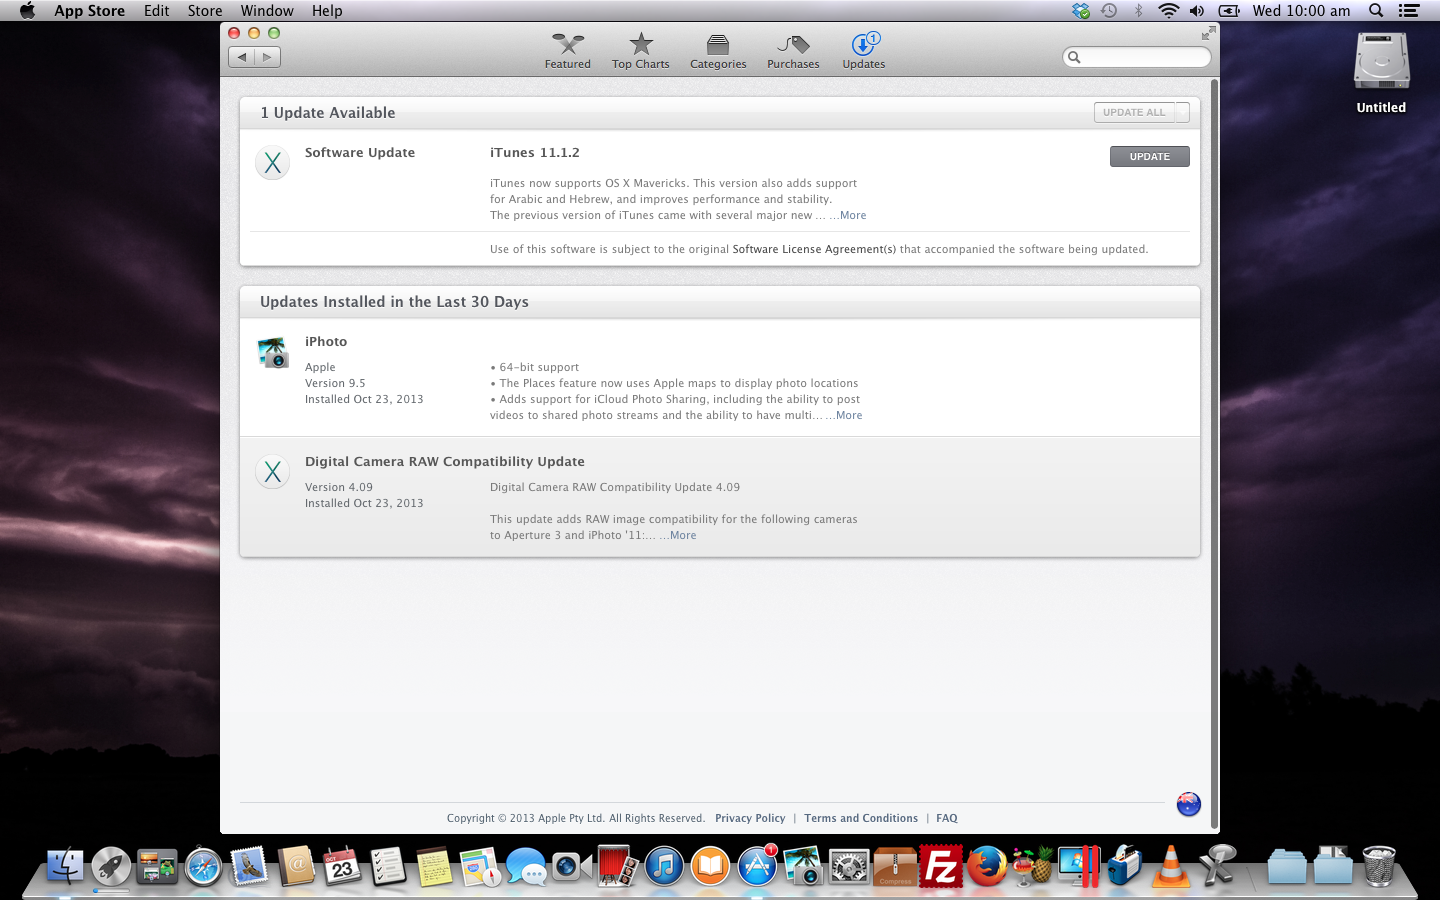This screenshot has height=900, width=1440.
Task: Click the Time Machine menu bar icon
Action: tap(1109, 11)
